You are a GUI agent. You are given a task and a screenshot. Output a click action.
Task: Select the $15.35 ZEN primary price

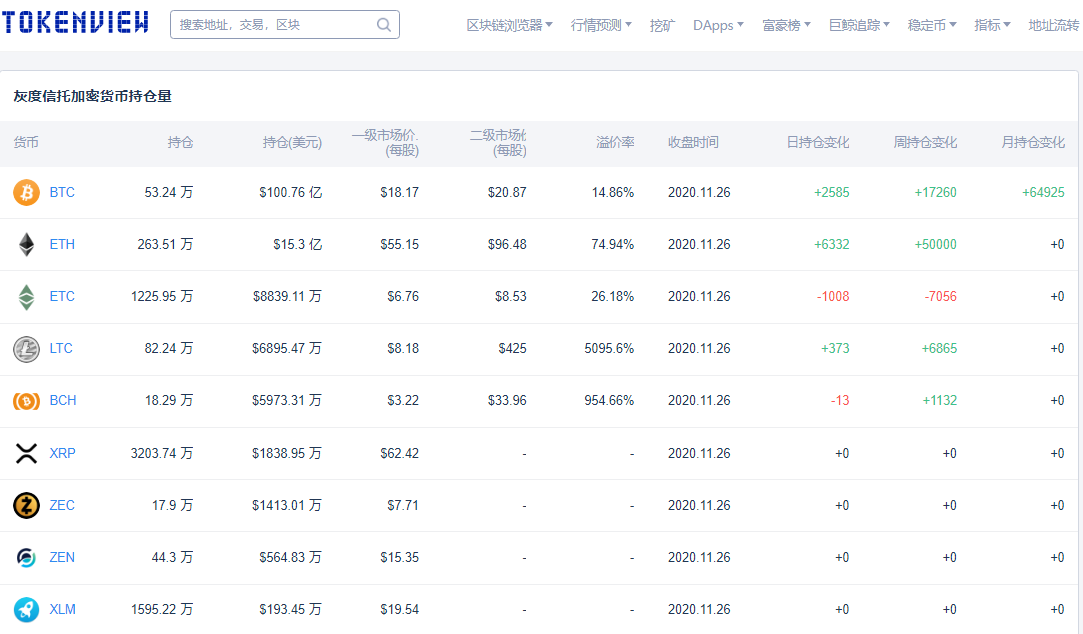click(399, 557)
